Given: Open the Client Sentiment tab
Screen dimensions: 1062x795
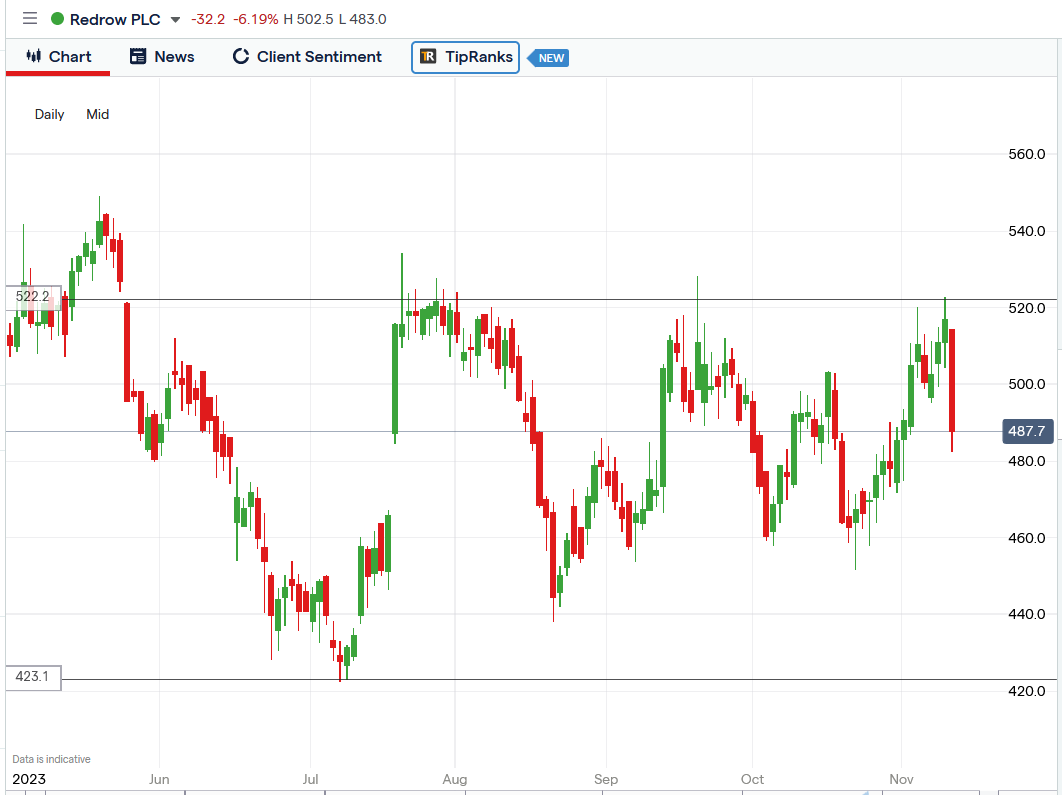Looking at the screenshot, I should click(x=307, y=57).
